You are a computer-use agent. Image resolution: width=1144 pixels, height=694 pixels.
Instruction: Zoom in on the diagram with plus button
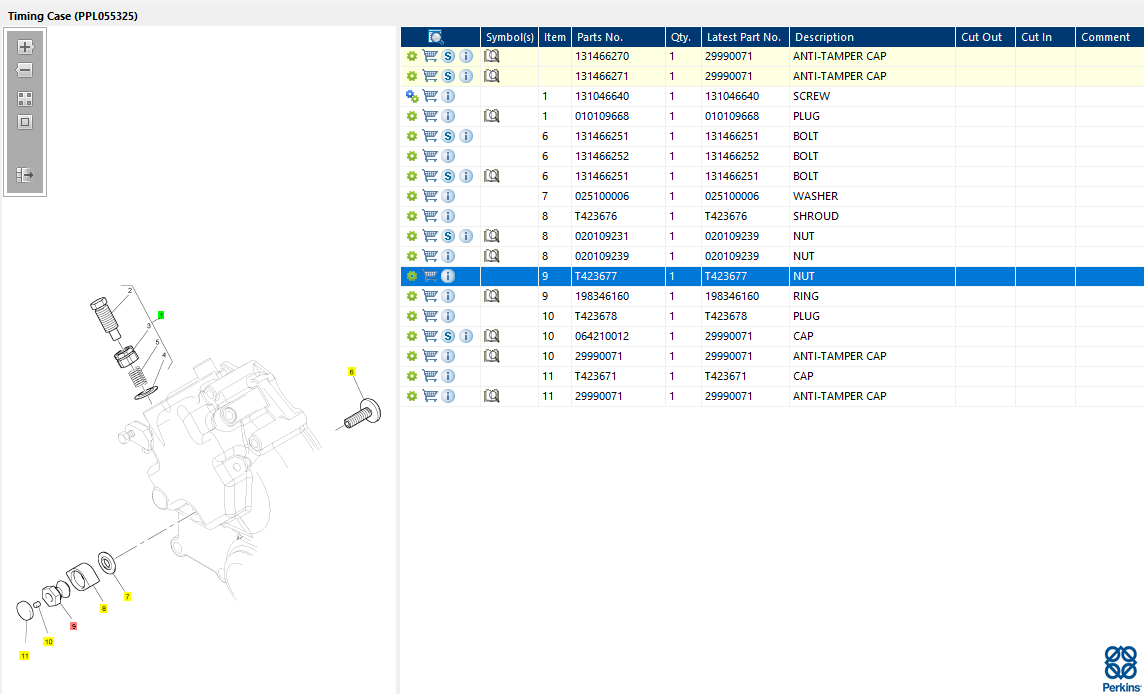(25, 47)
